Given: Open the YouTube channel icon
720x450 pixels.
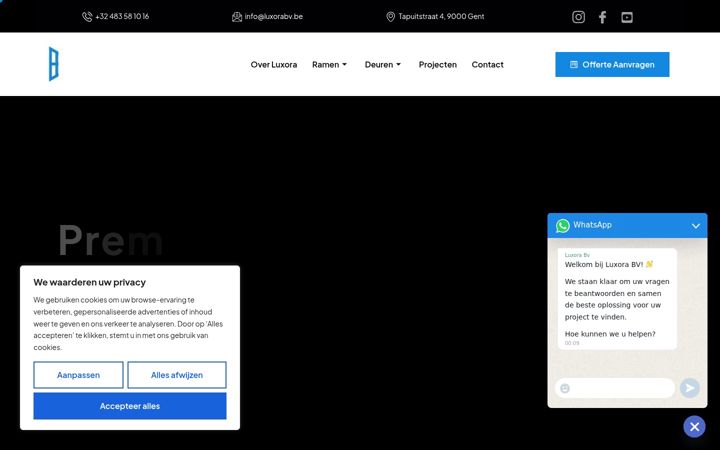Looking at the screenshot, I should point(627,17).
